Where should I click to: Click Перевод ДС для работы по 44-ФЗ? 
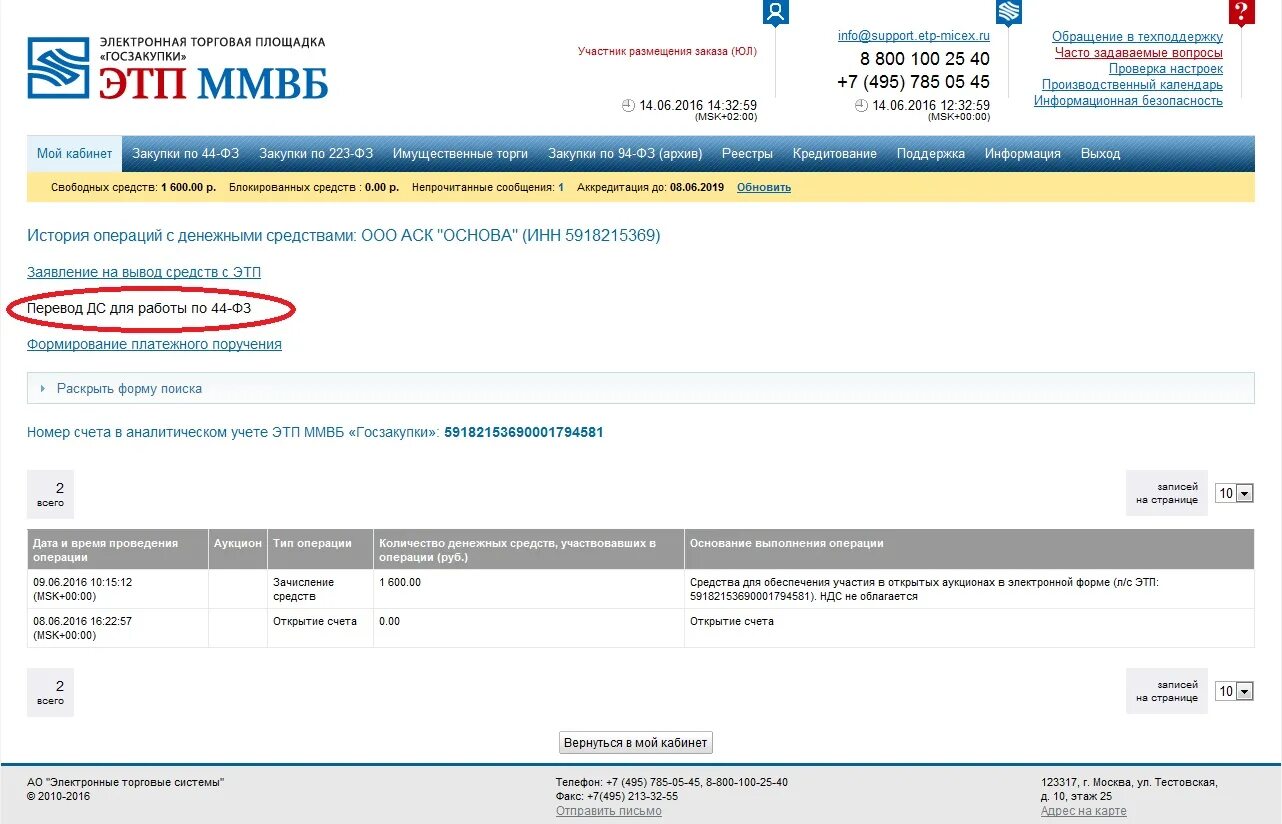click(x=139, y=308)
